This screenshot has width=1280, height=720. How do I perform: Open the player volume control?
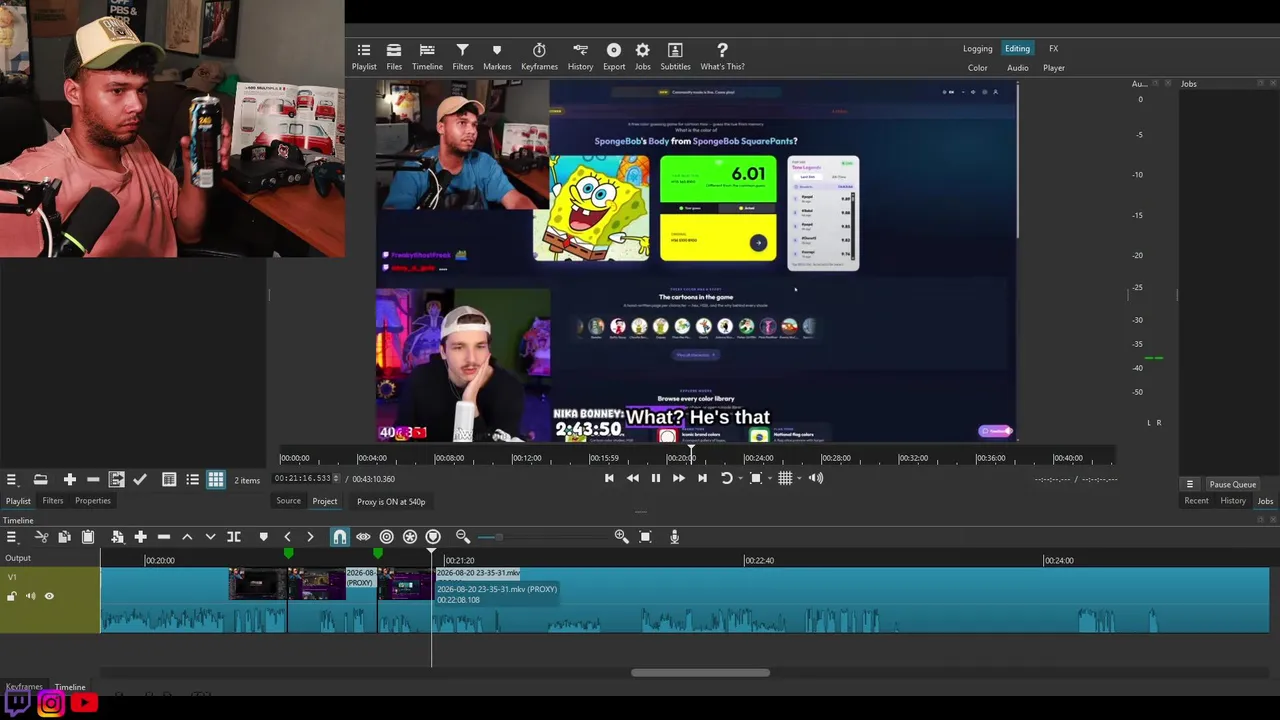coord(816,478)
